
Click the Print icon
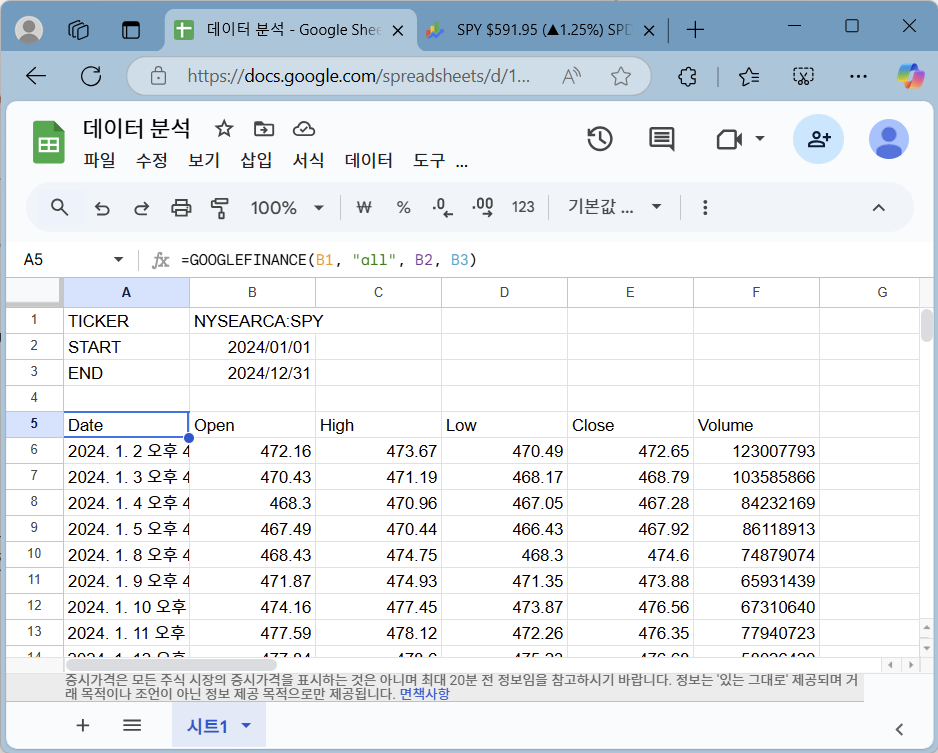point(180,207)
